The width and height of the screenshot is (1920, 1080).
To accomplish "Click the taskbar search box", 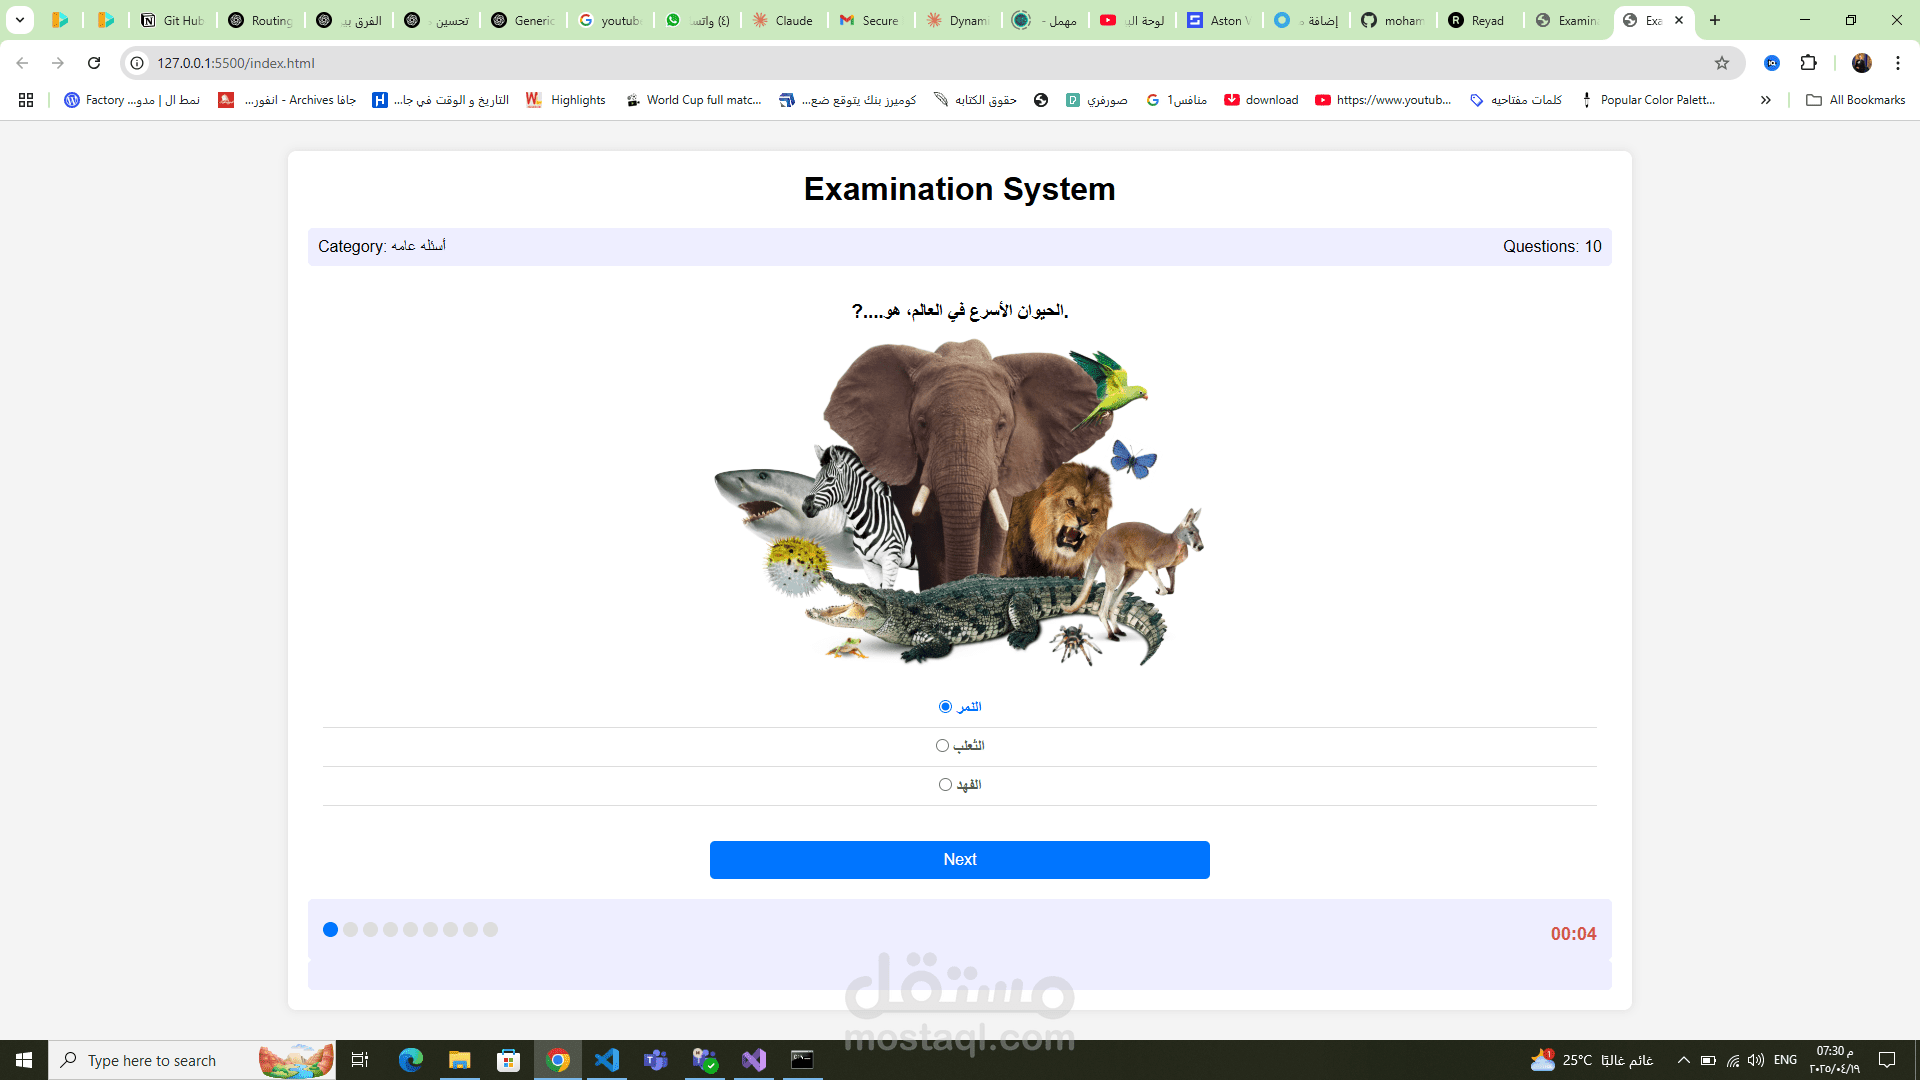I will coord(192,1060).
